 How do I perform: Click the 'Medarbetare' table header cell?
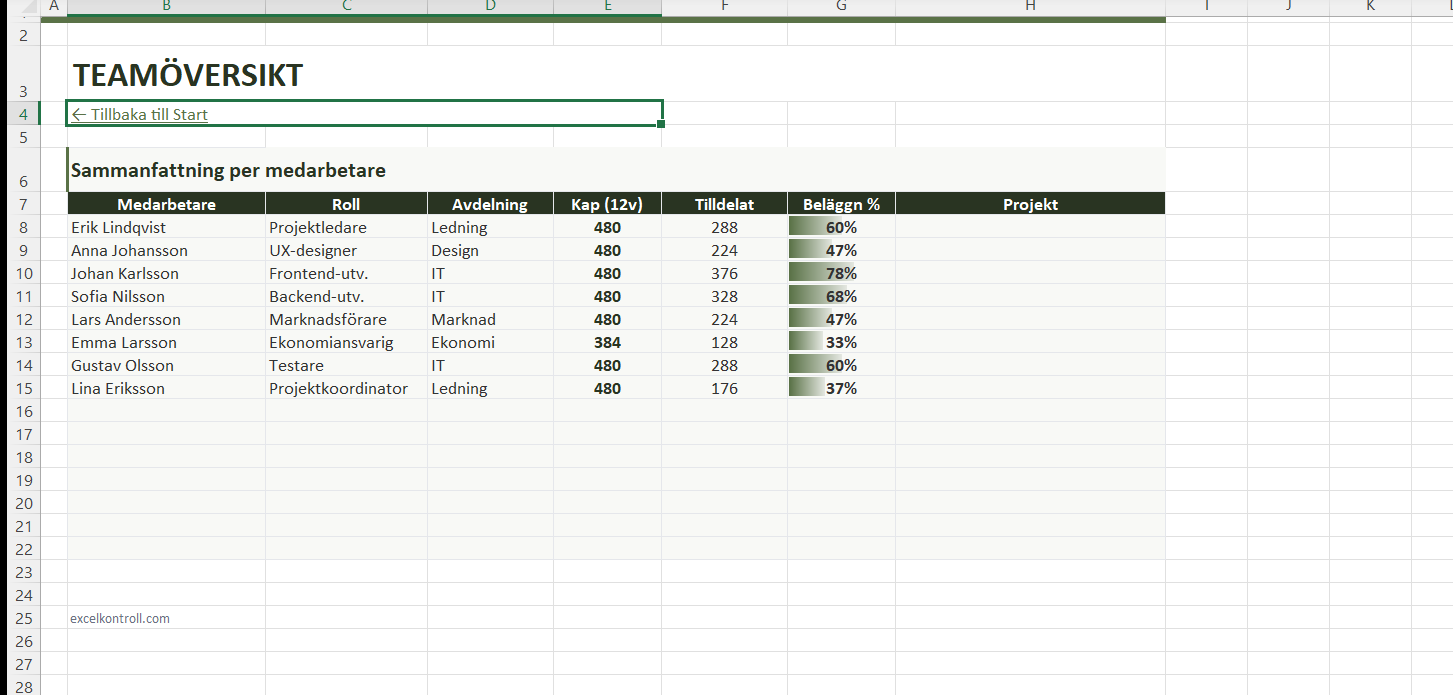tap(166, 205)
